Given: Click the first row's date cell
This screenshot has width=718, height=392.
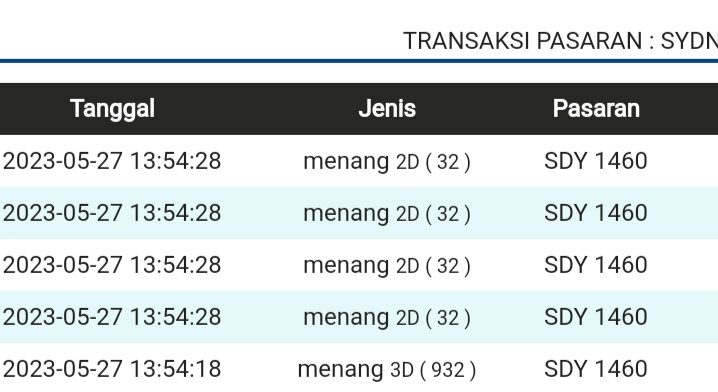Looking at the screenshot, I should pos(112,161).
